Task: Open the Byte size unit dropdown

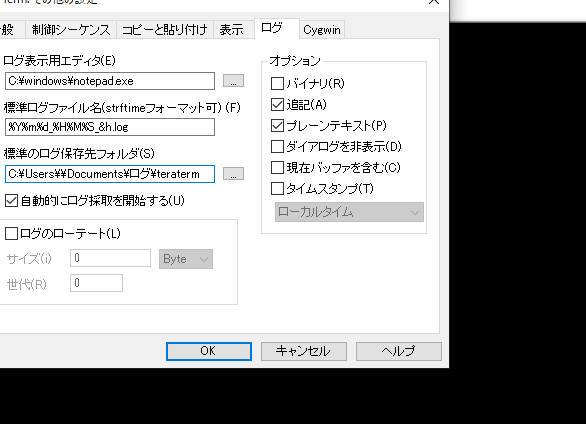Action: tap(186, 259)
